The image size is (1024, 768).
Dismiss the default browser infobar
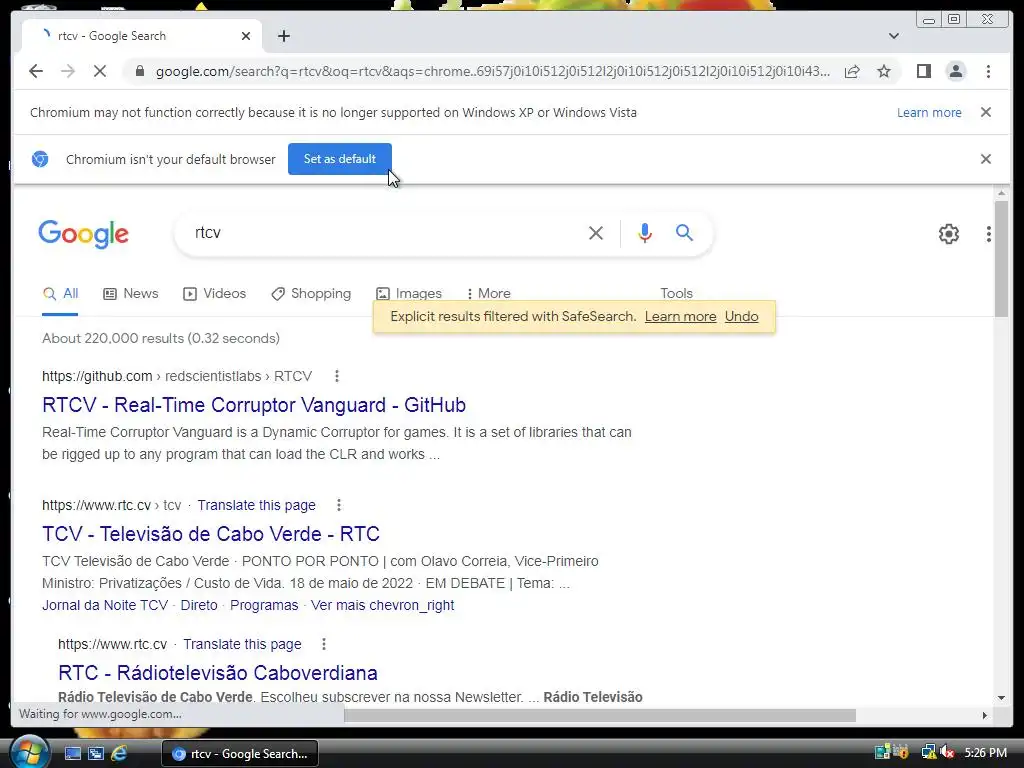click(x=985, y=159)
